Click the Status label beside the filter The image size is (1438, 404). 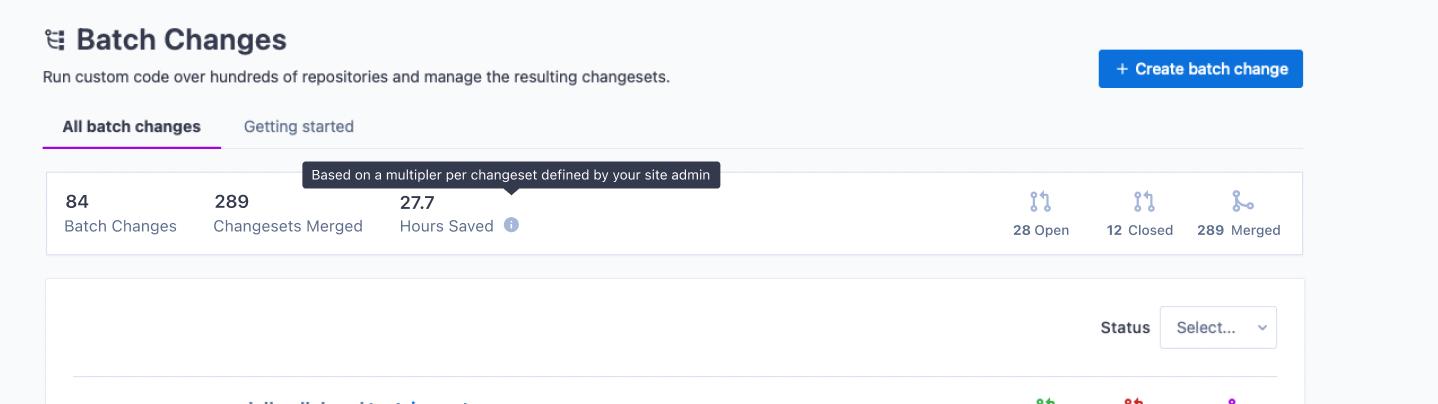coord(1125,327)
